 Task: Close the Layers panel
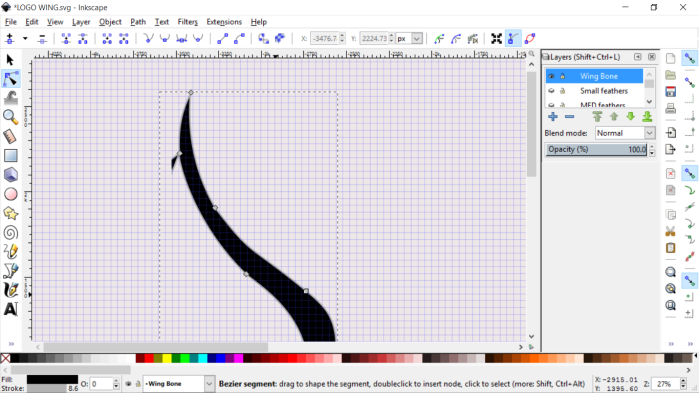coord(652,57)
